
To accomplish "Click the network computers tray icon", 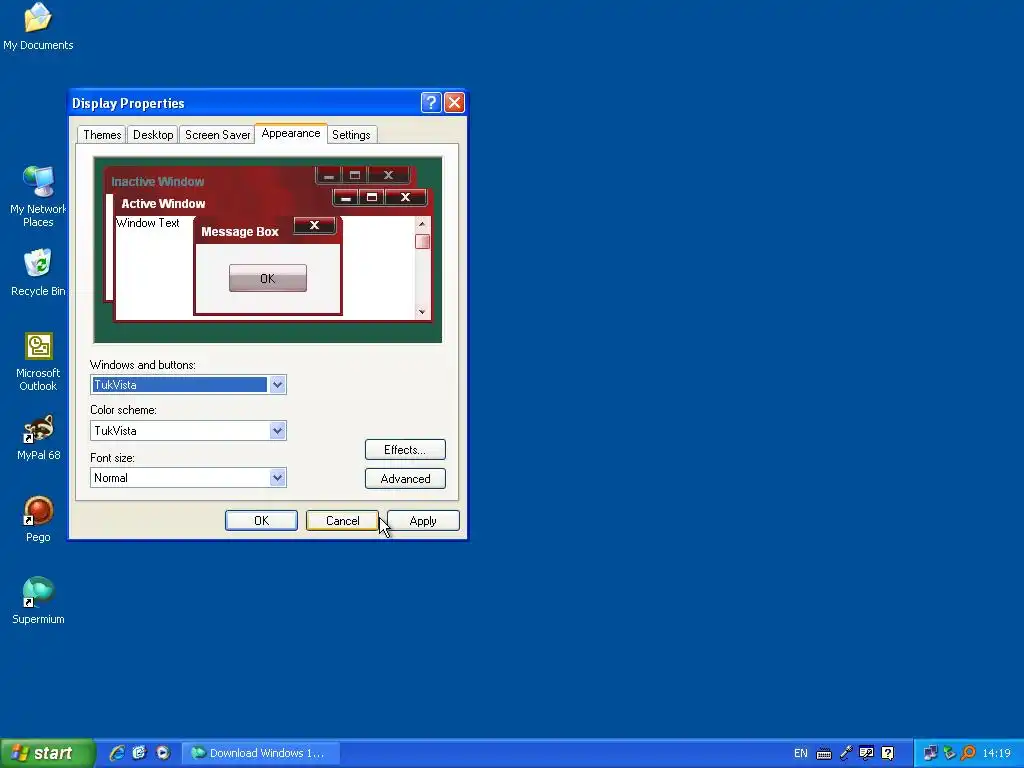I will coord(930,753).
